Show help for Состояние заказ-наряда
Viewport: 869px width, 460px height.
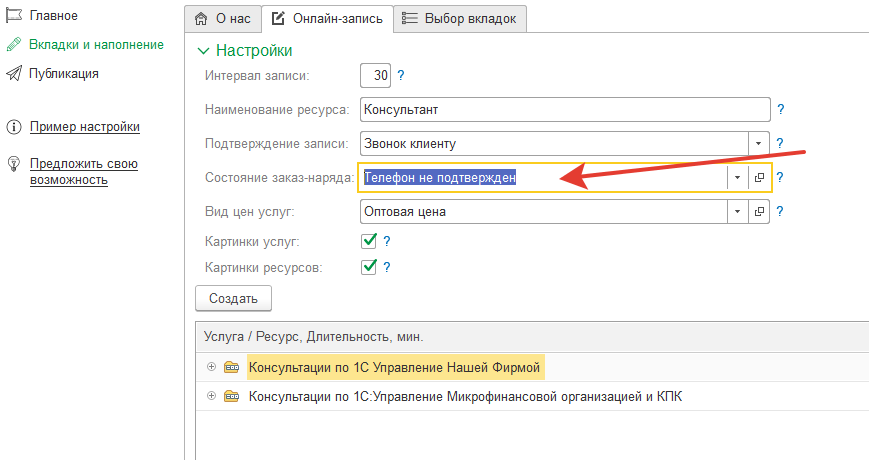point(780,177)
